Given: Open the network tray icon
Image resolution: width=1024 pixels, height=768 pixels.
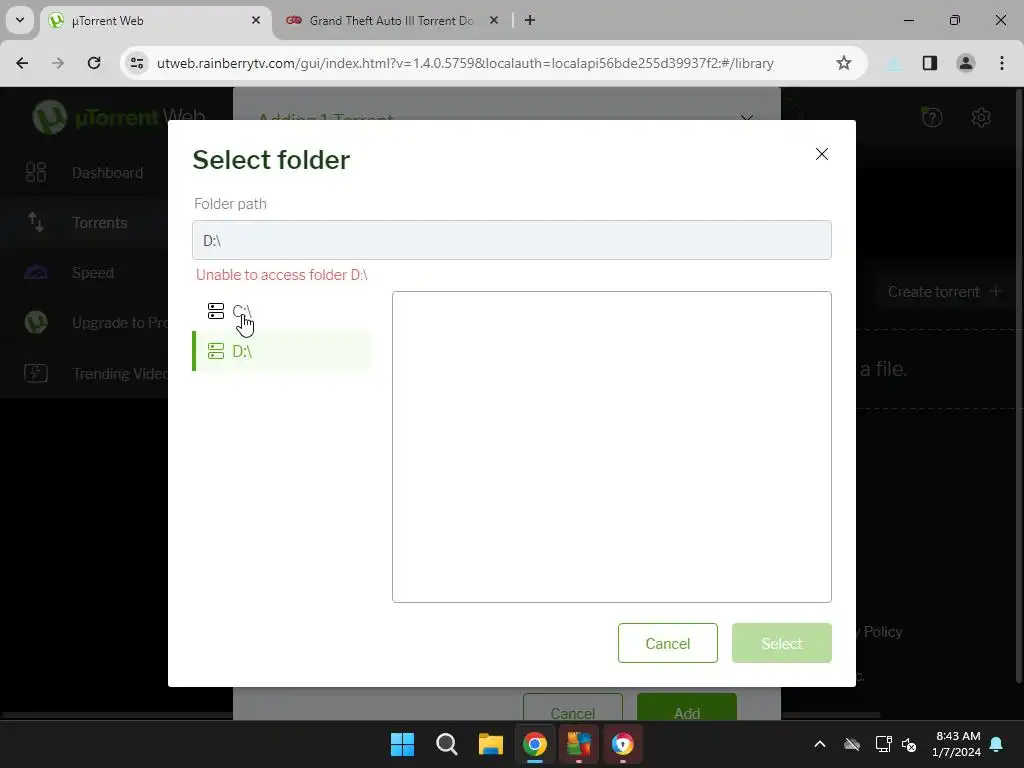Looking at the screenshot, I should (x=884, y=744).
